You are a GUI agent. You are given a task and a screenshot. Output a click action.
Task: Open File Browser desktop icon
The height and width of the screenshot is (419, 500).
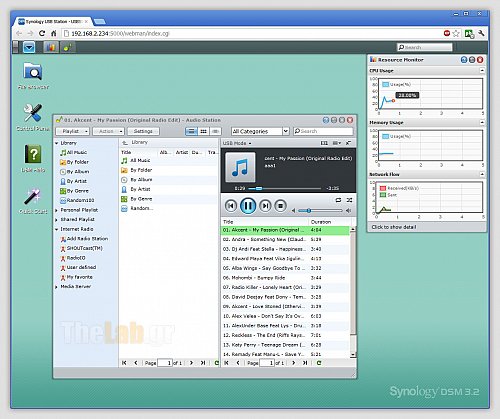(33, 76)
